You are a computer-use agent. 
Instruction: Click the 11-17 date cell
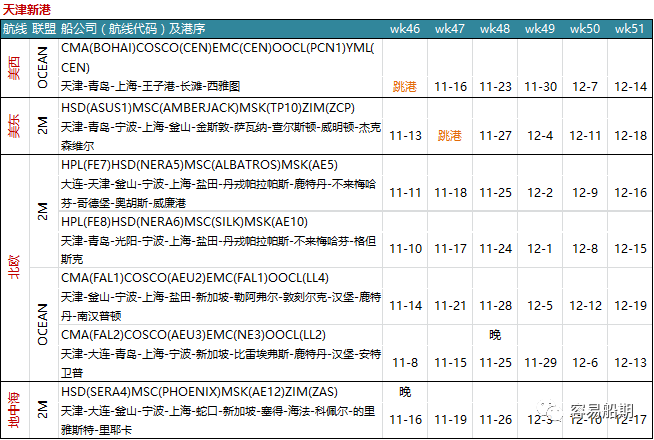pyautogui.click(x=450, y=249)
